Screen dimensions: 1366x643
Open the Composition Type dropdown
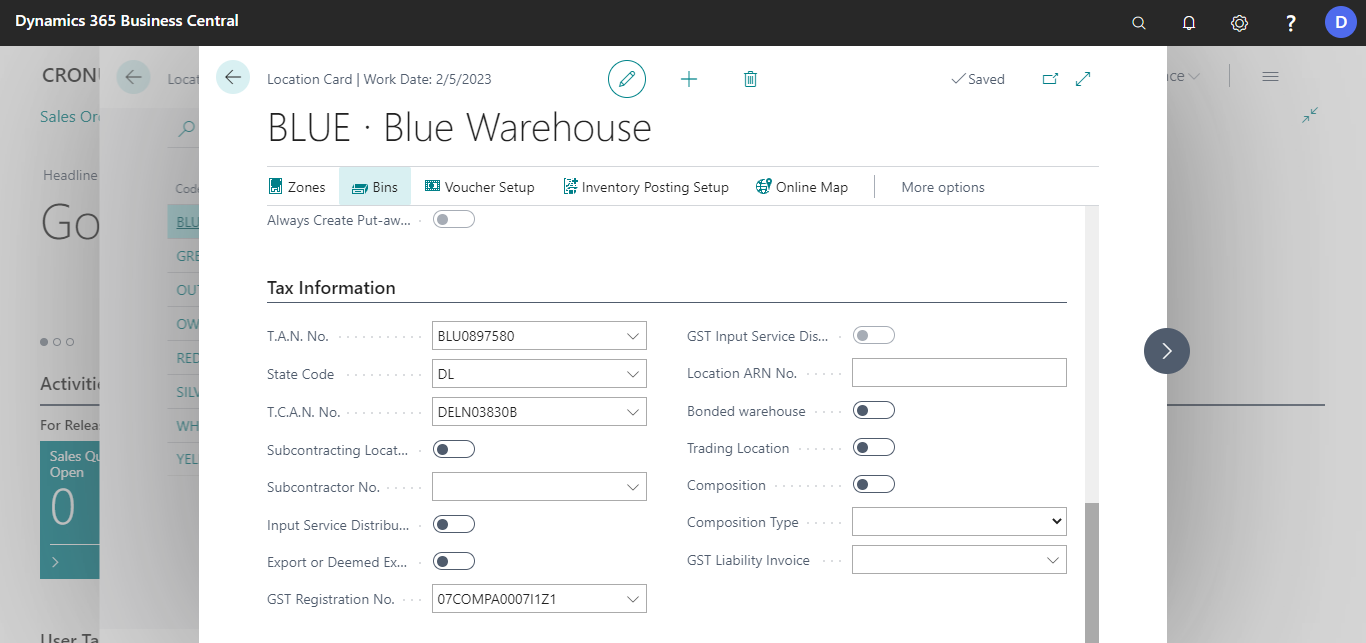tap(1055, 521)
